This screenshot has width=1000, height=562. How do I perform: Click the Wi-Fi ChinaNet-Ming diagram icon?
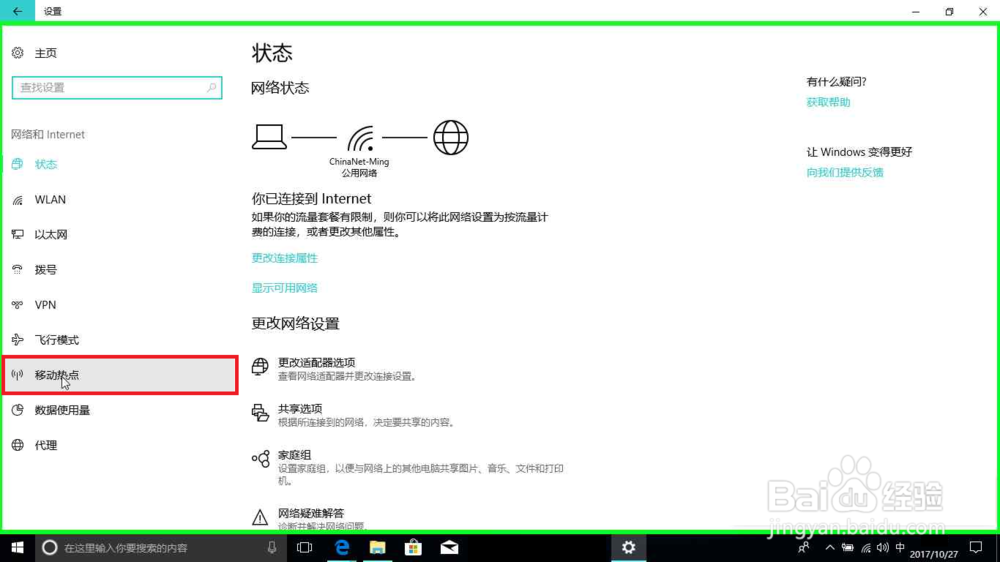361,138
